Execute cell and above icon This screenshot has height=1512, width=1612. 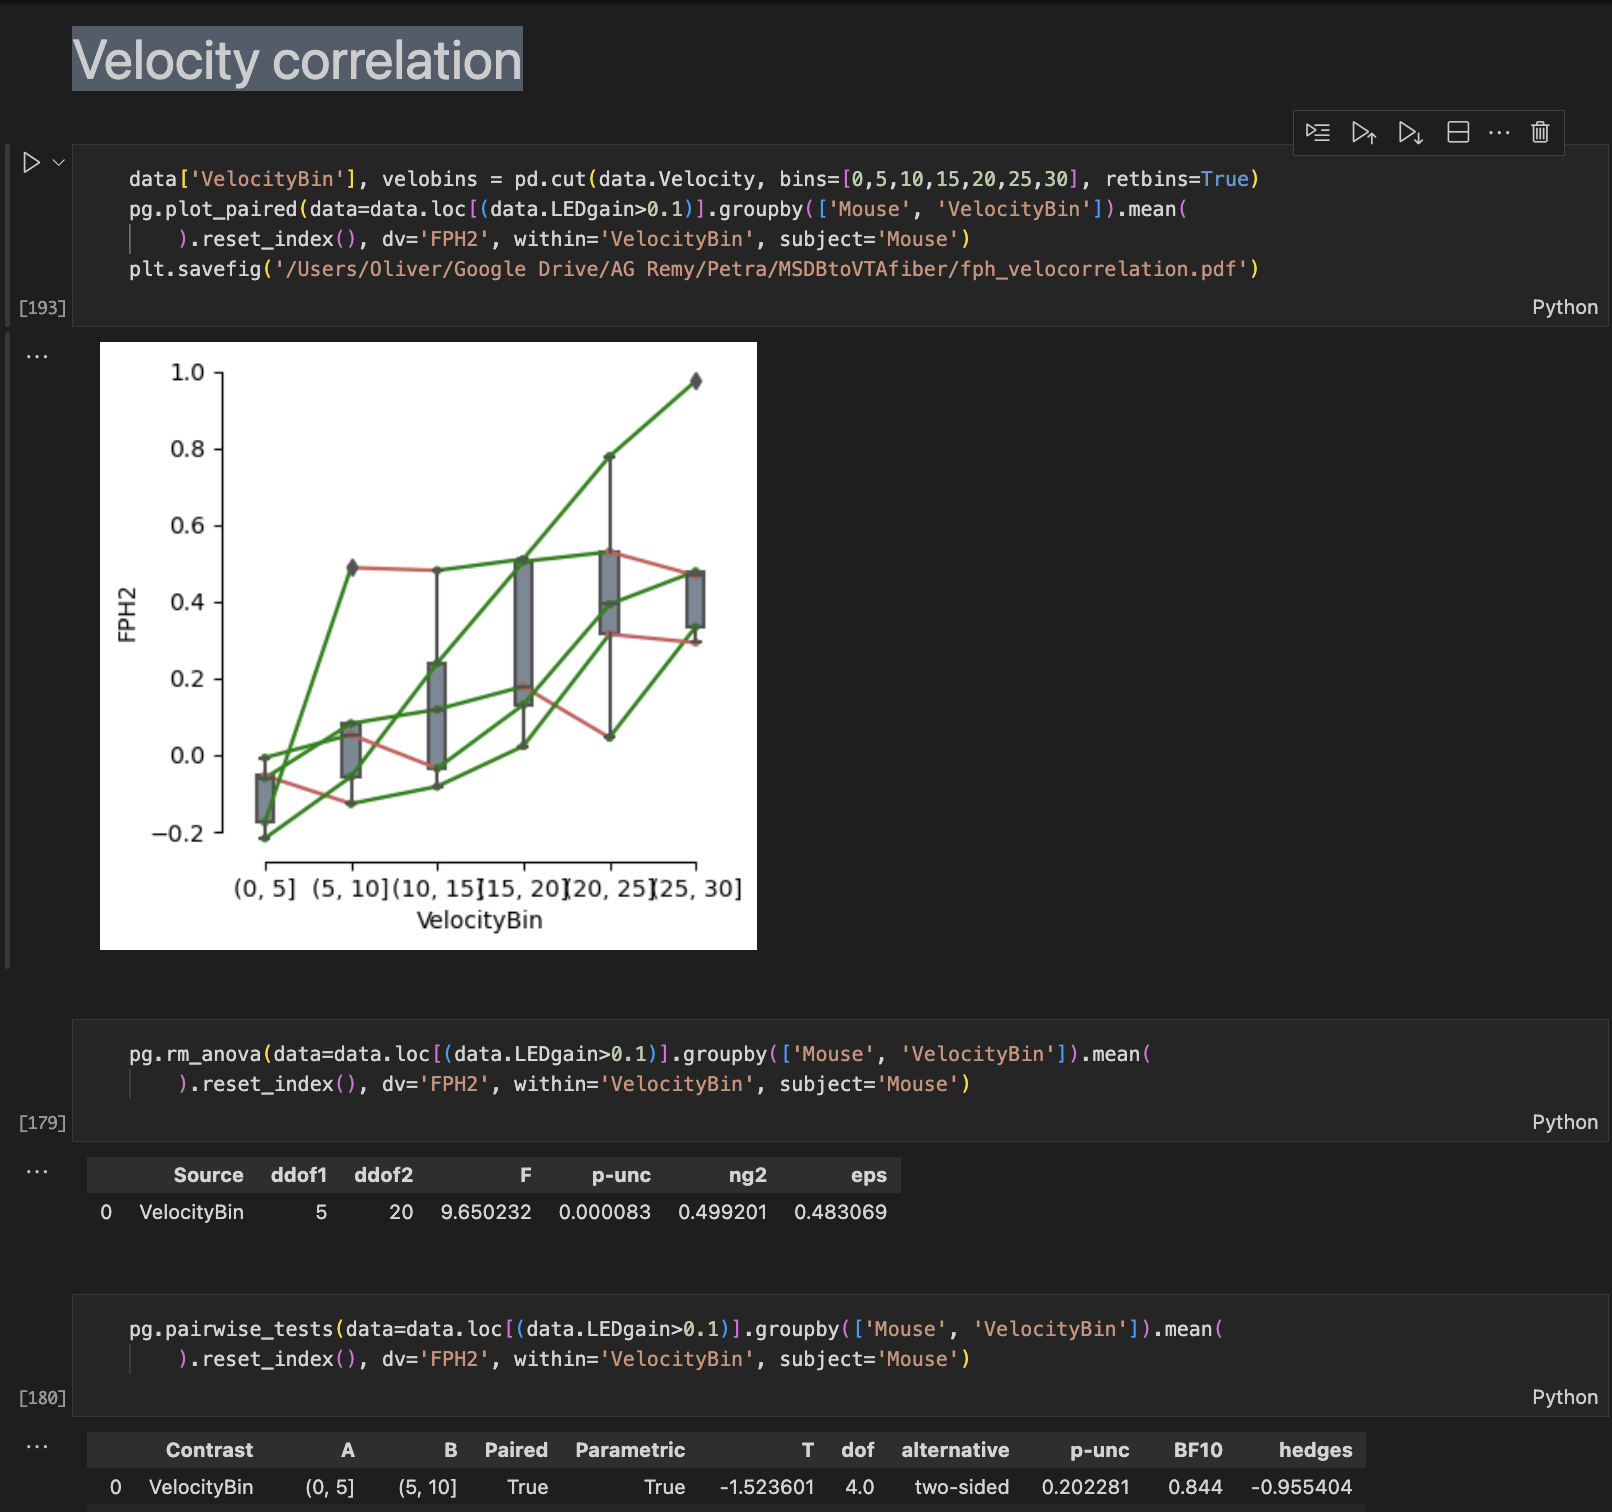1364,132
